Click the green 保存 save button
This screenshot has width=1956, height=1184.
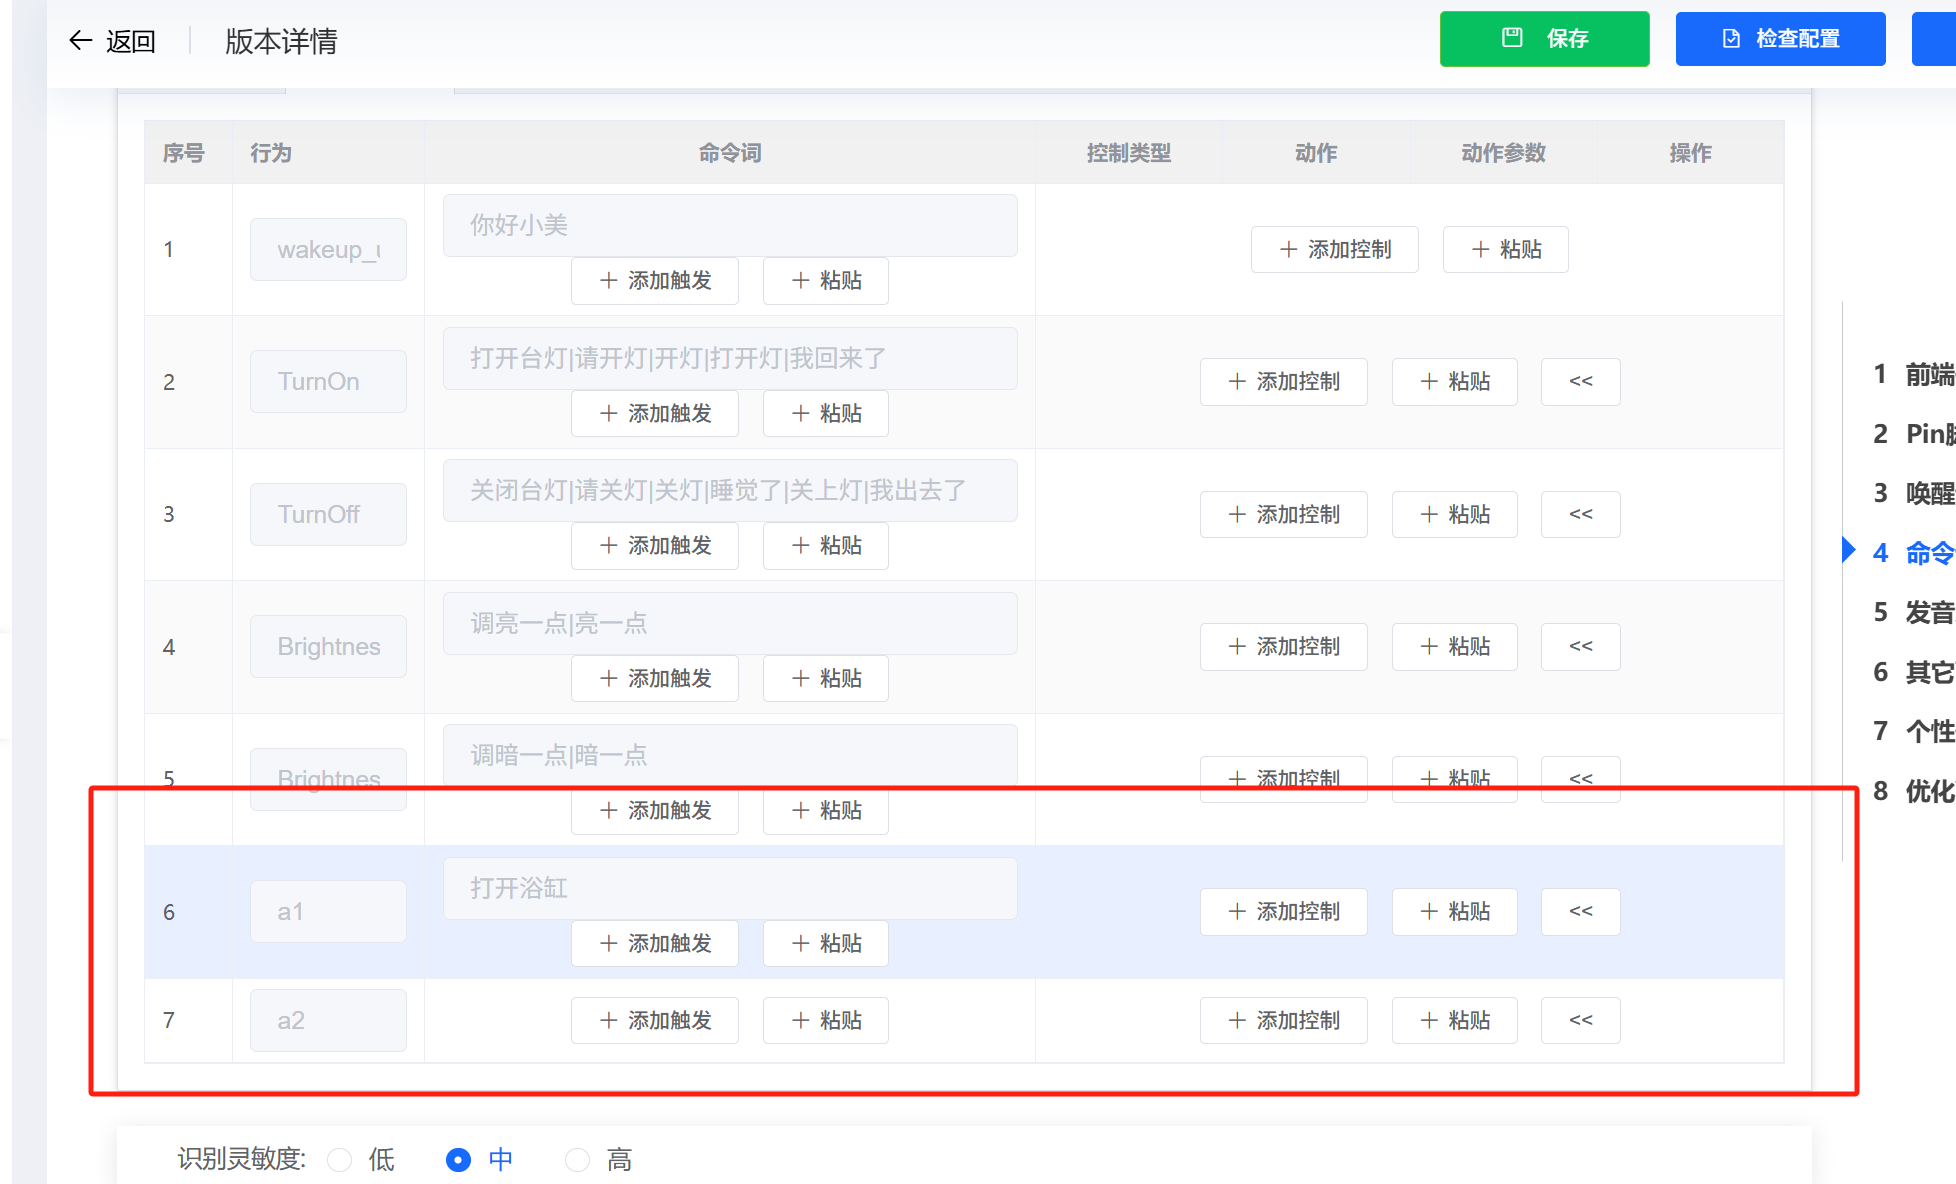(x=1545, y=38)
